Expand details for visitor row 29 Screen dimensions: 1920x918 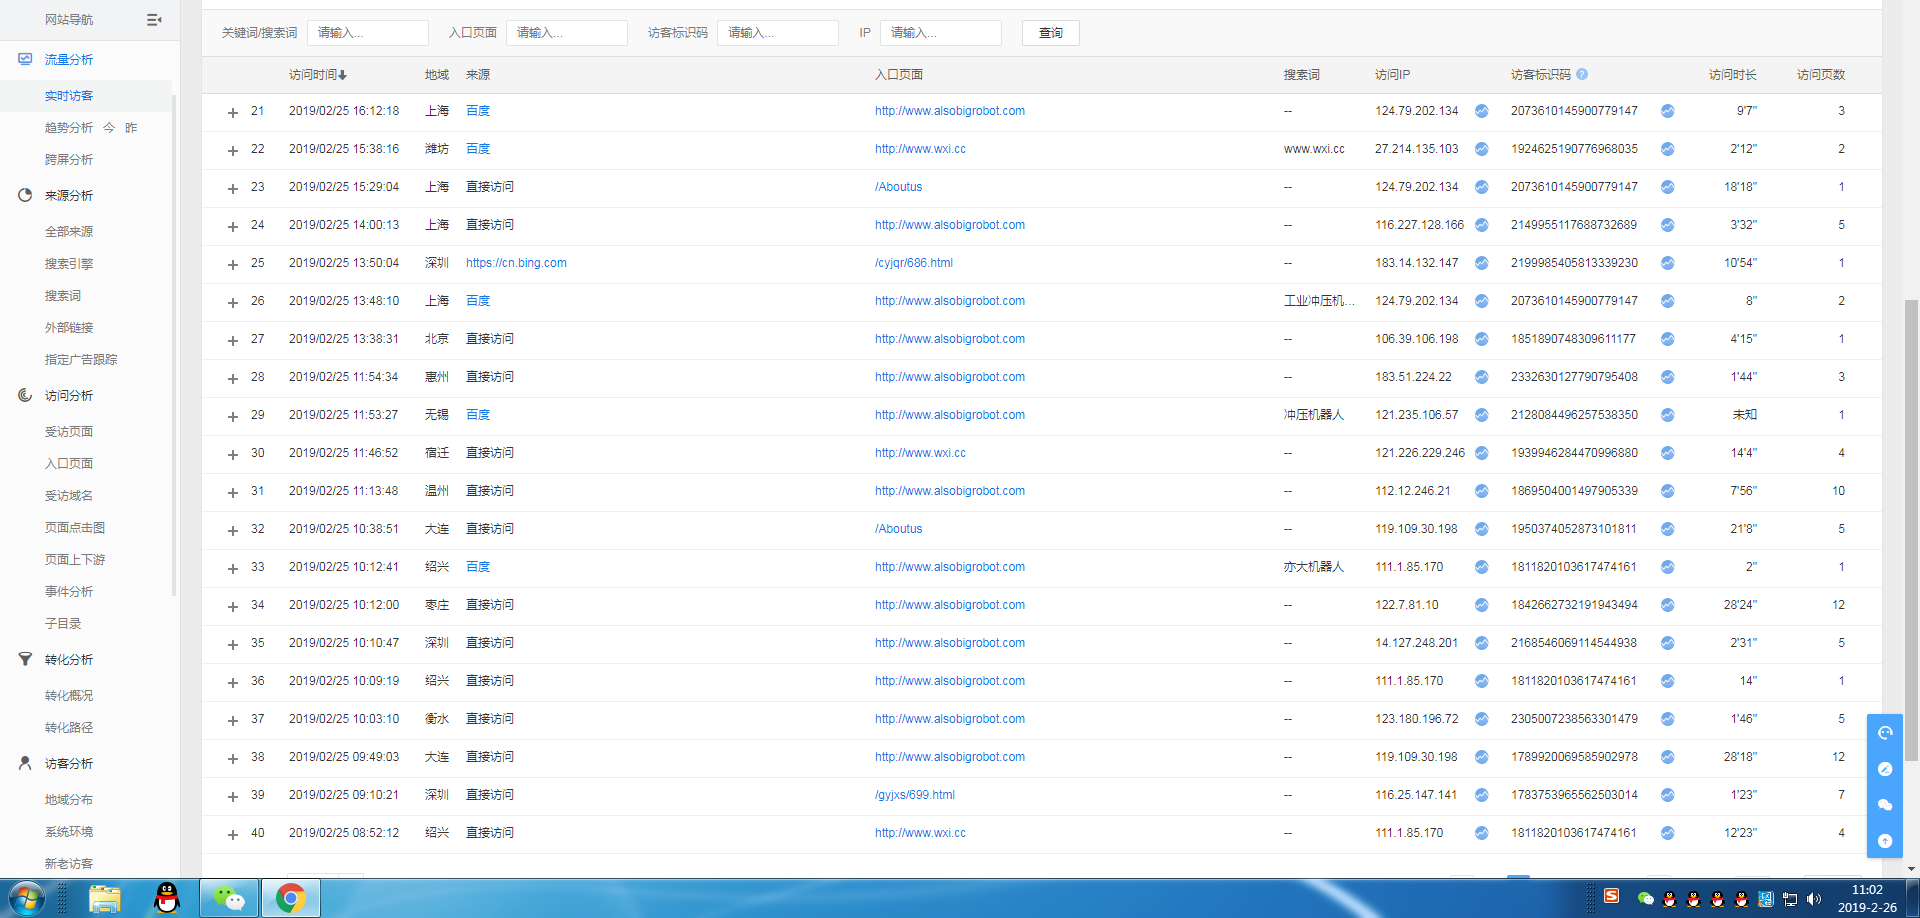[233, 416]
